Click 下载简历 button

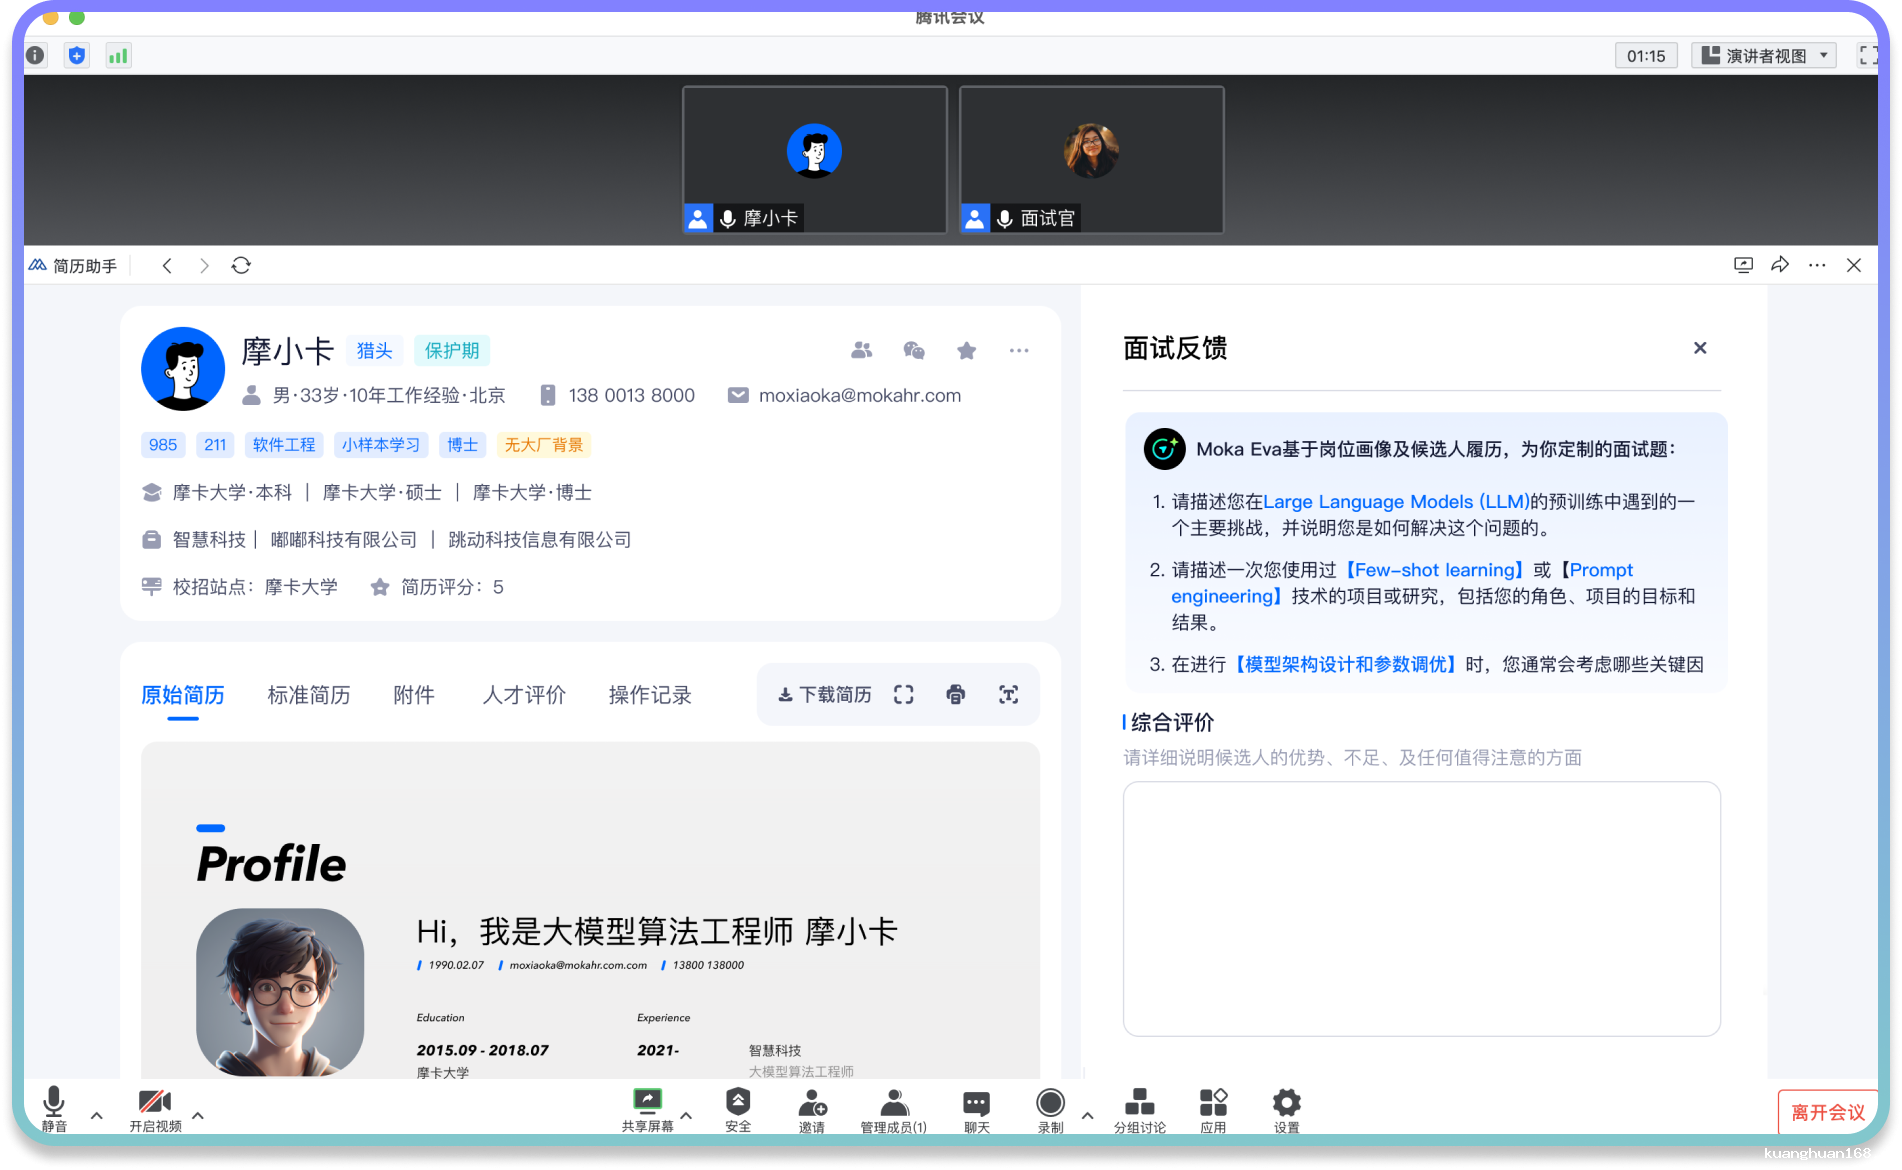click(x=825, y=695)
